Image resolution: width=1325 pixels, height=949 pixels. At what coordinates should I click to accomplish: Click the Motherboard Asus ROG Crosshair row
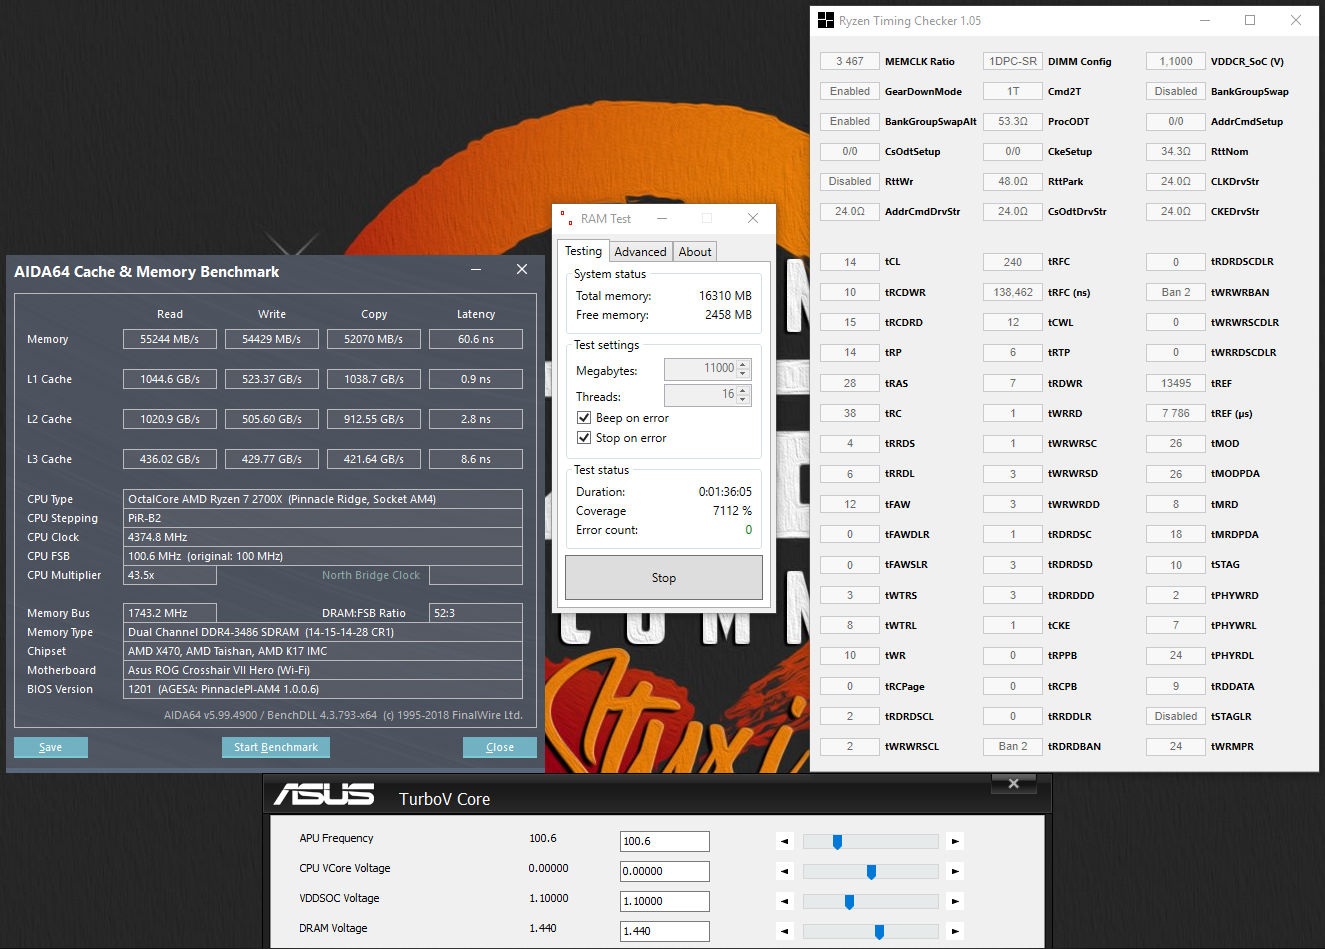323,670
